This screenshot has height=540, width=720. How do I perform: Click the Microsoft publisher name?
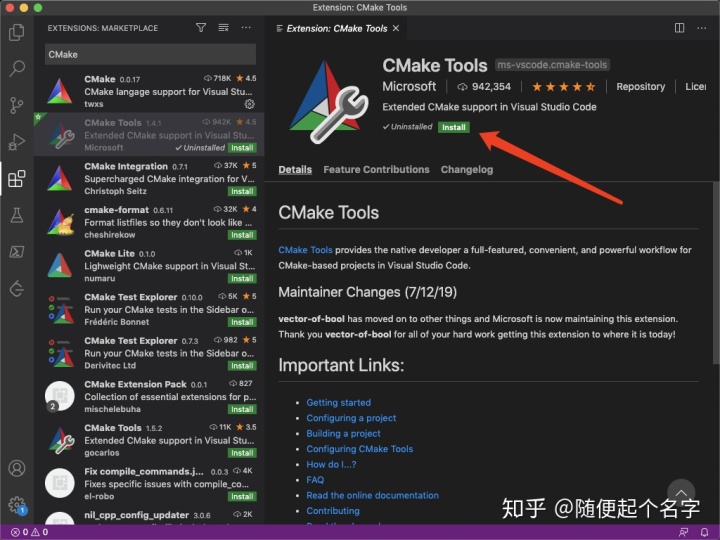click(409, 87)
